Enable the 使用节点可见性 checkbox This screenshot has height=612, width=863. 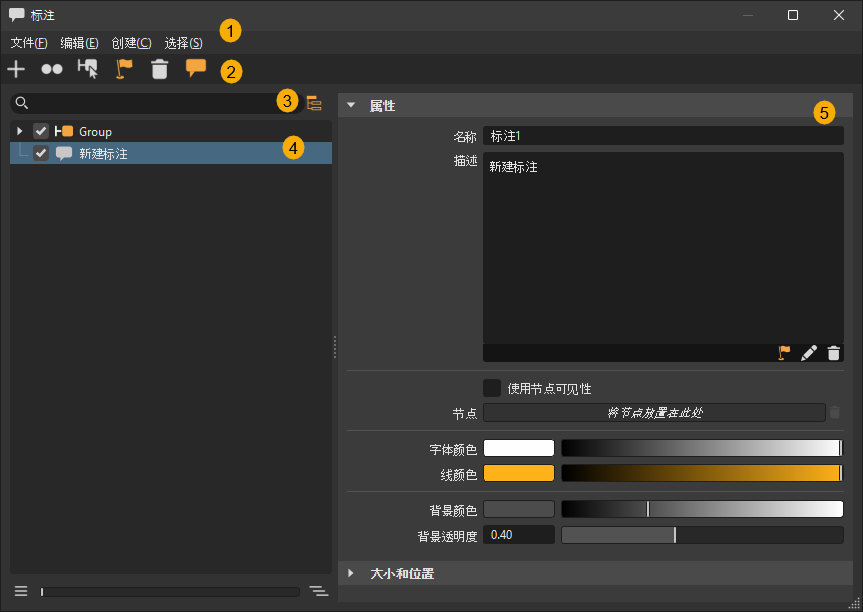click(491, 388)
